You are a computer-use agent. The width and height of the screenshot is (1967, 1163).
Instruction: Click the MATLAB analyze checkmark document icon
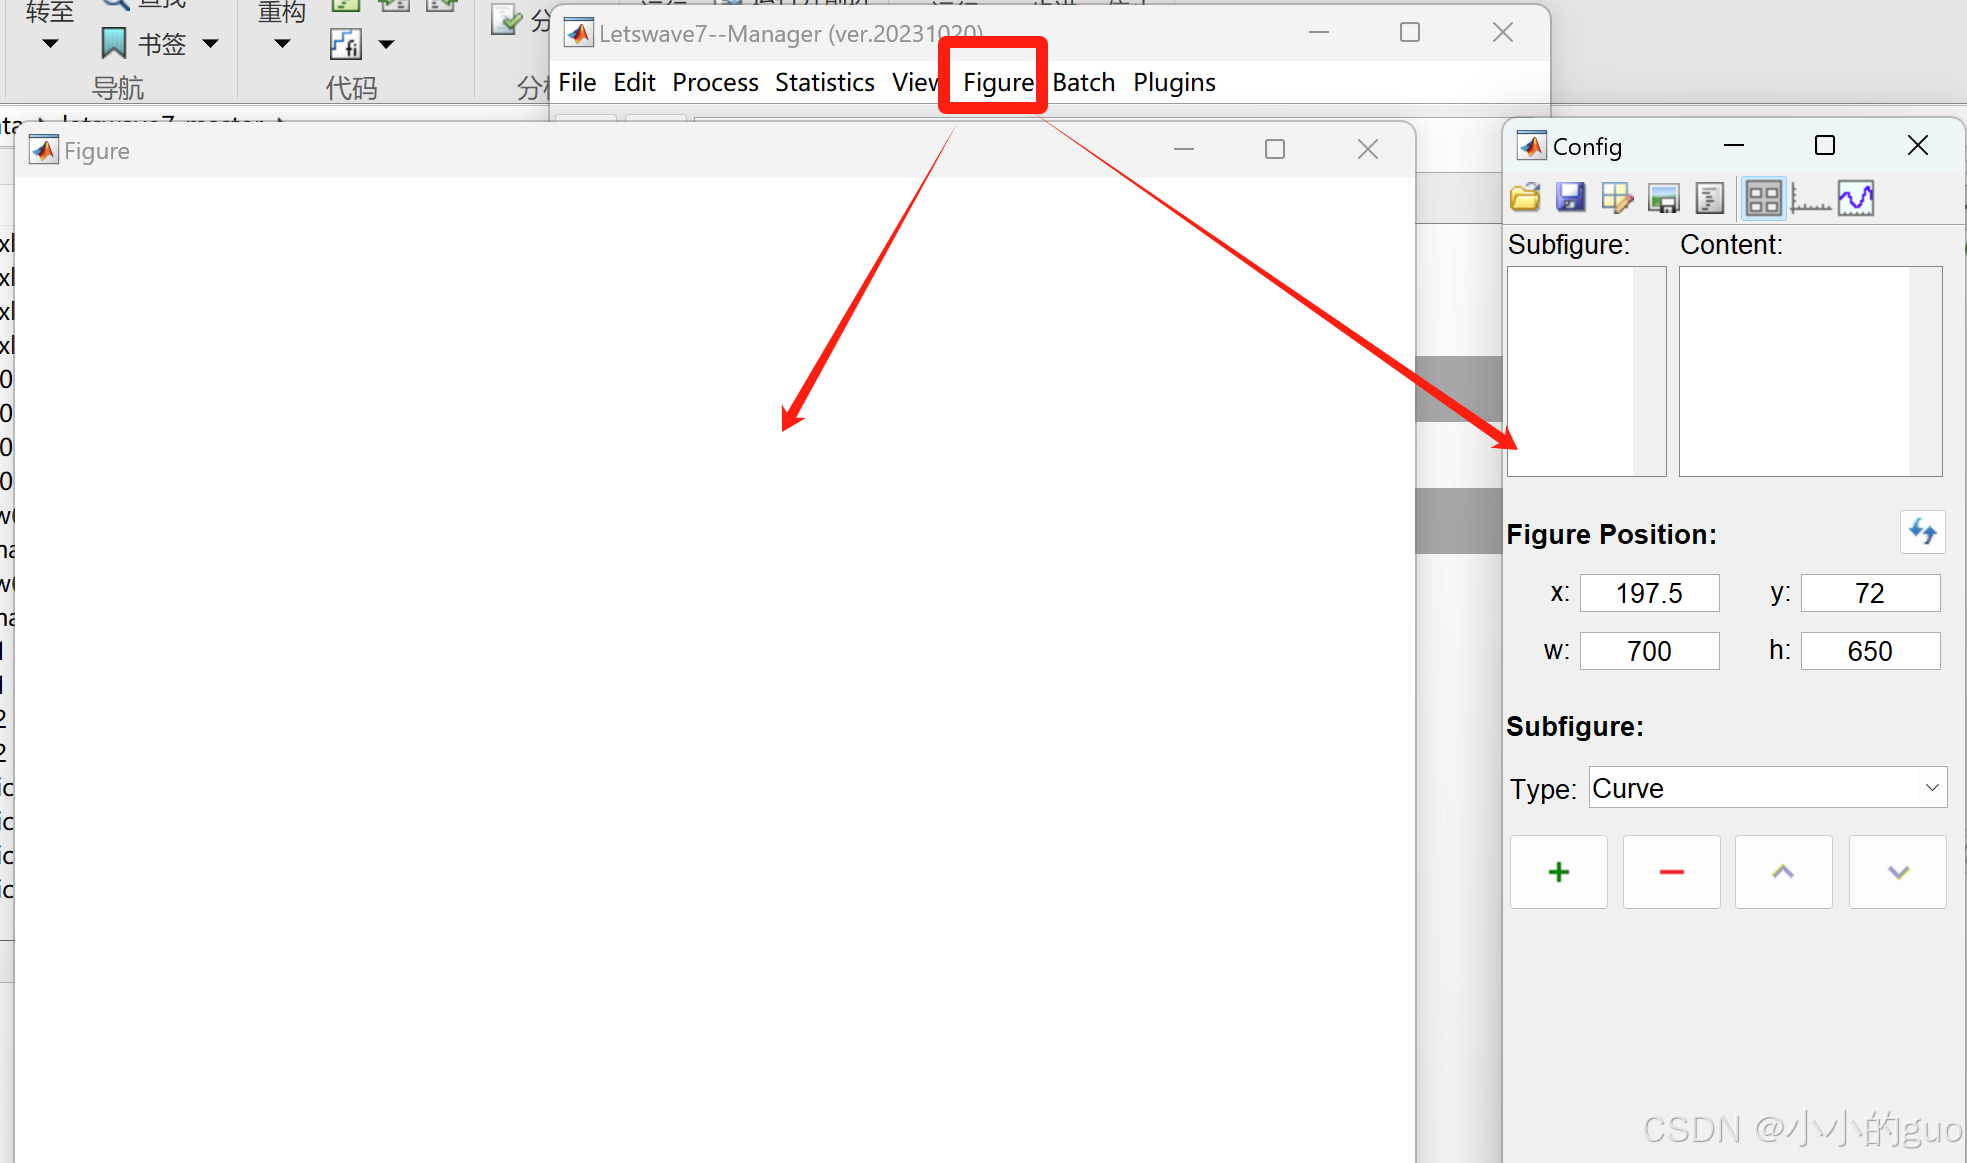[x=506, y=21]
